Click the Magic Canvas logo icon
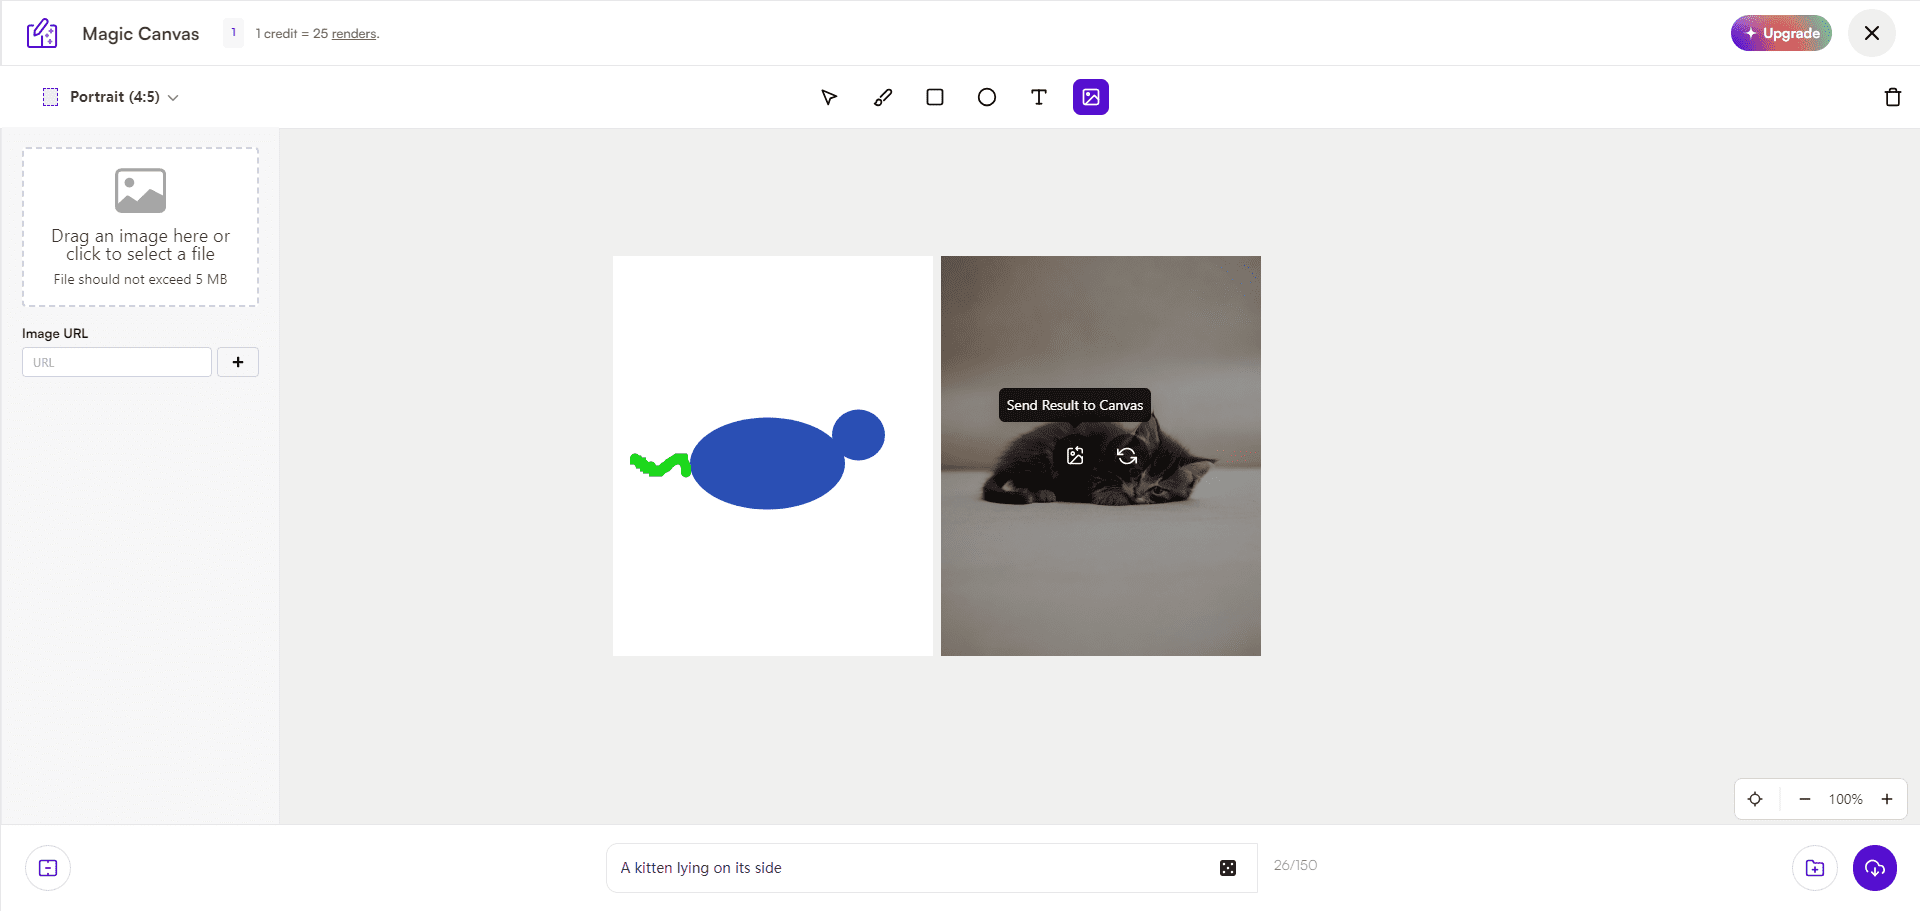 pyautogui.click(x=42, y=33)
